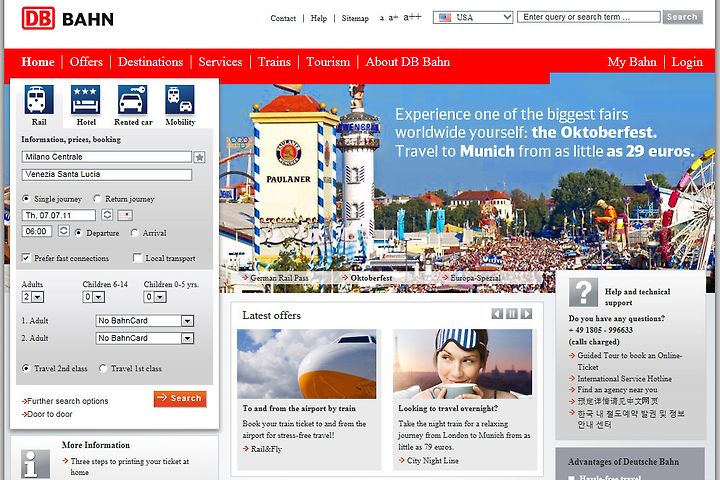Click the time stepper icon beside 06:00
Image resolution: width=720 pixels, height=480 pixels.
pyautogui.click(x=64, y=231)
